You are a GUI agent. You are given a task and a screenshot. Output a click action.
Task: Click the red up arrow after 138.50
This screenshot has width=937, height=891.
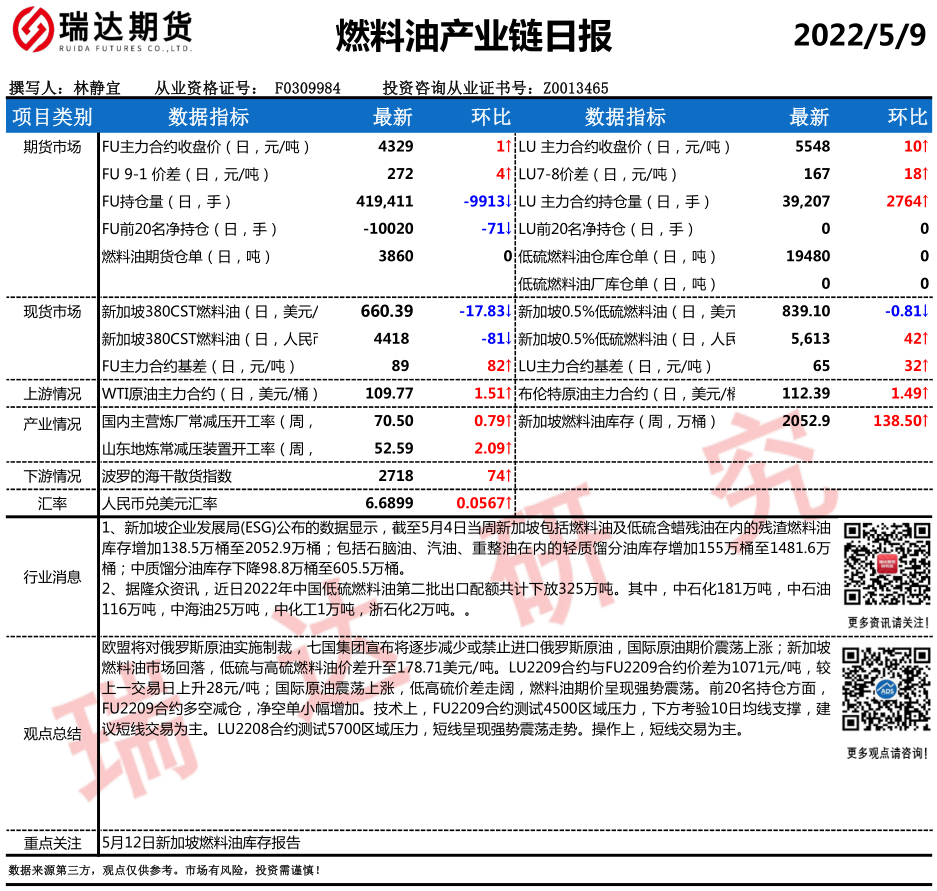pos(924,421)
